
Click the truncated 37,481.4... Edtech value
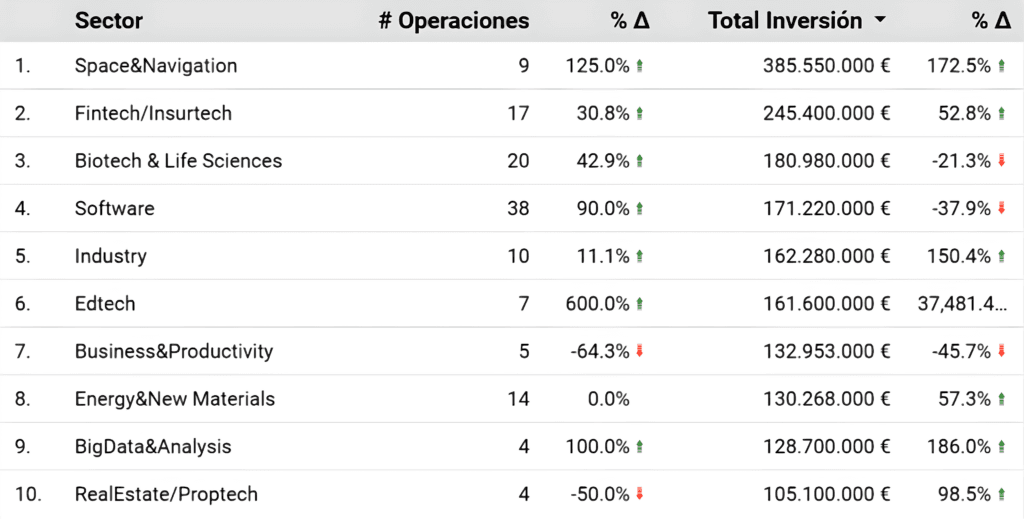tap(962, 304)
